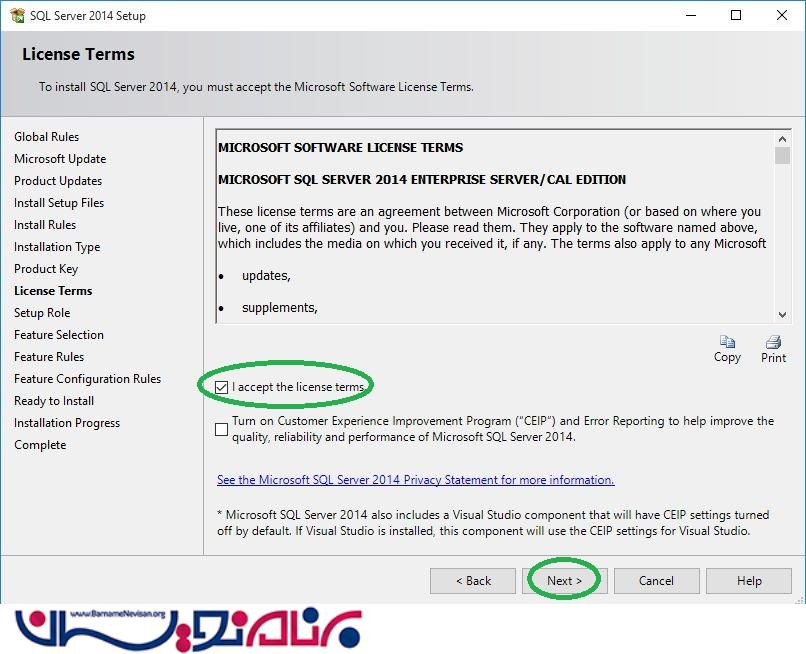Screen dimensions: 806x654
Task: Click the license text scrollbar up arrow
Action: click(782, 139)
